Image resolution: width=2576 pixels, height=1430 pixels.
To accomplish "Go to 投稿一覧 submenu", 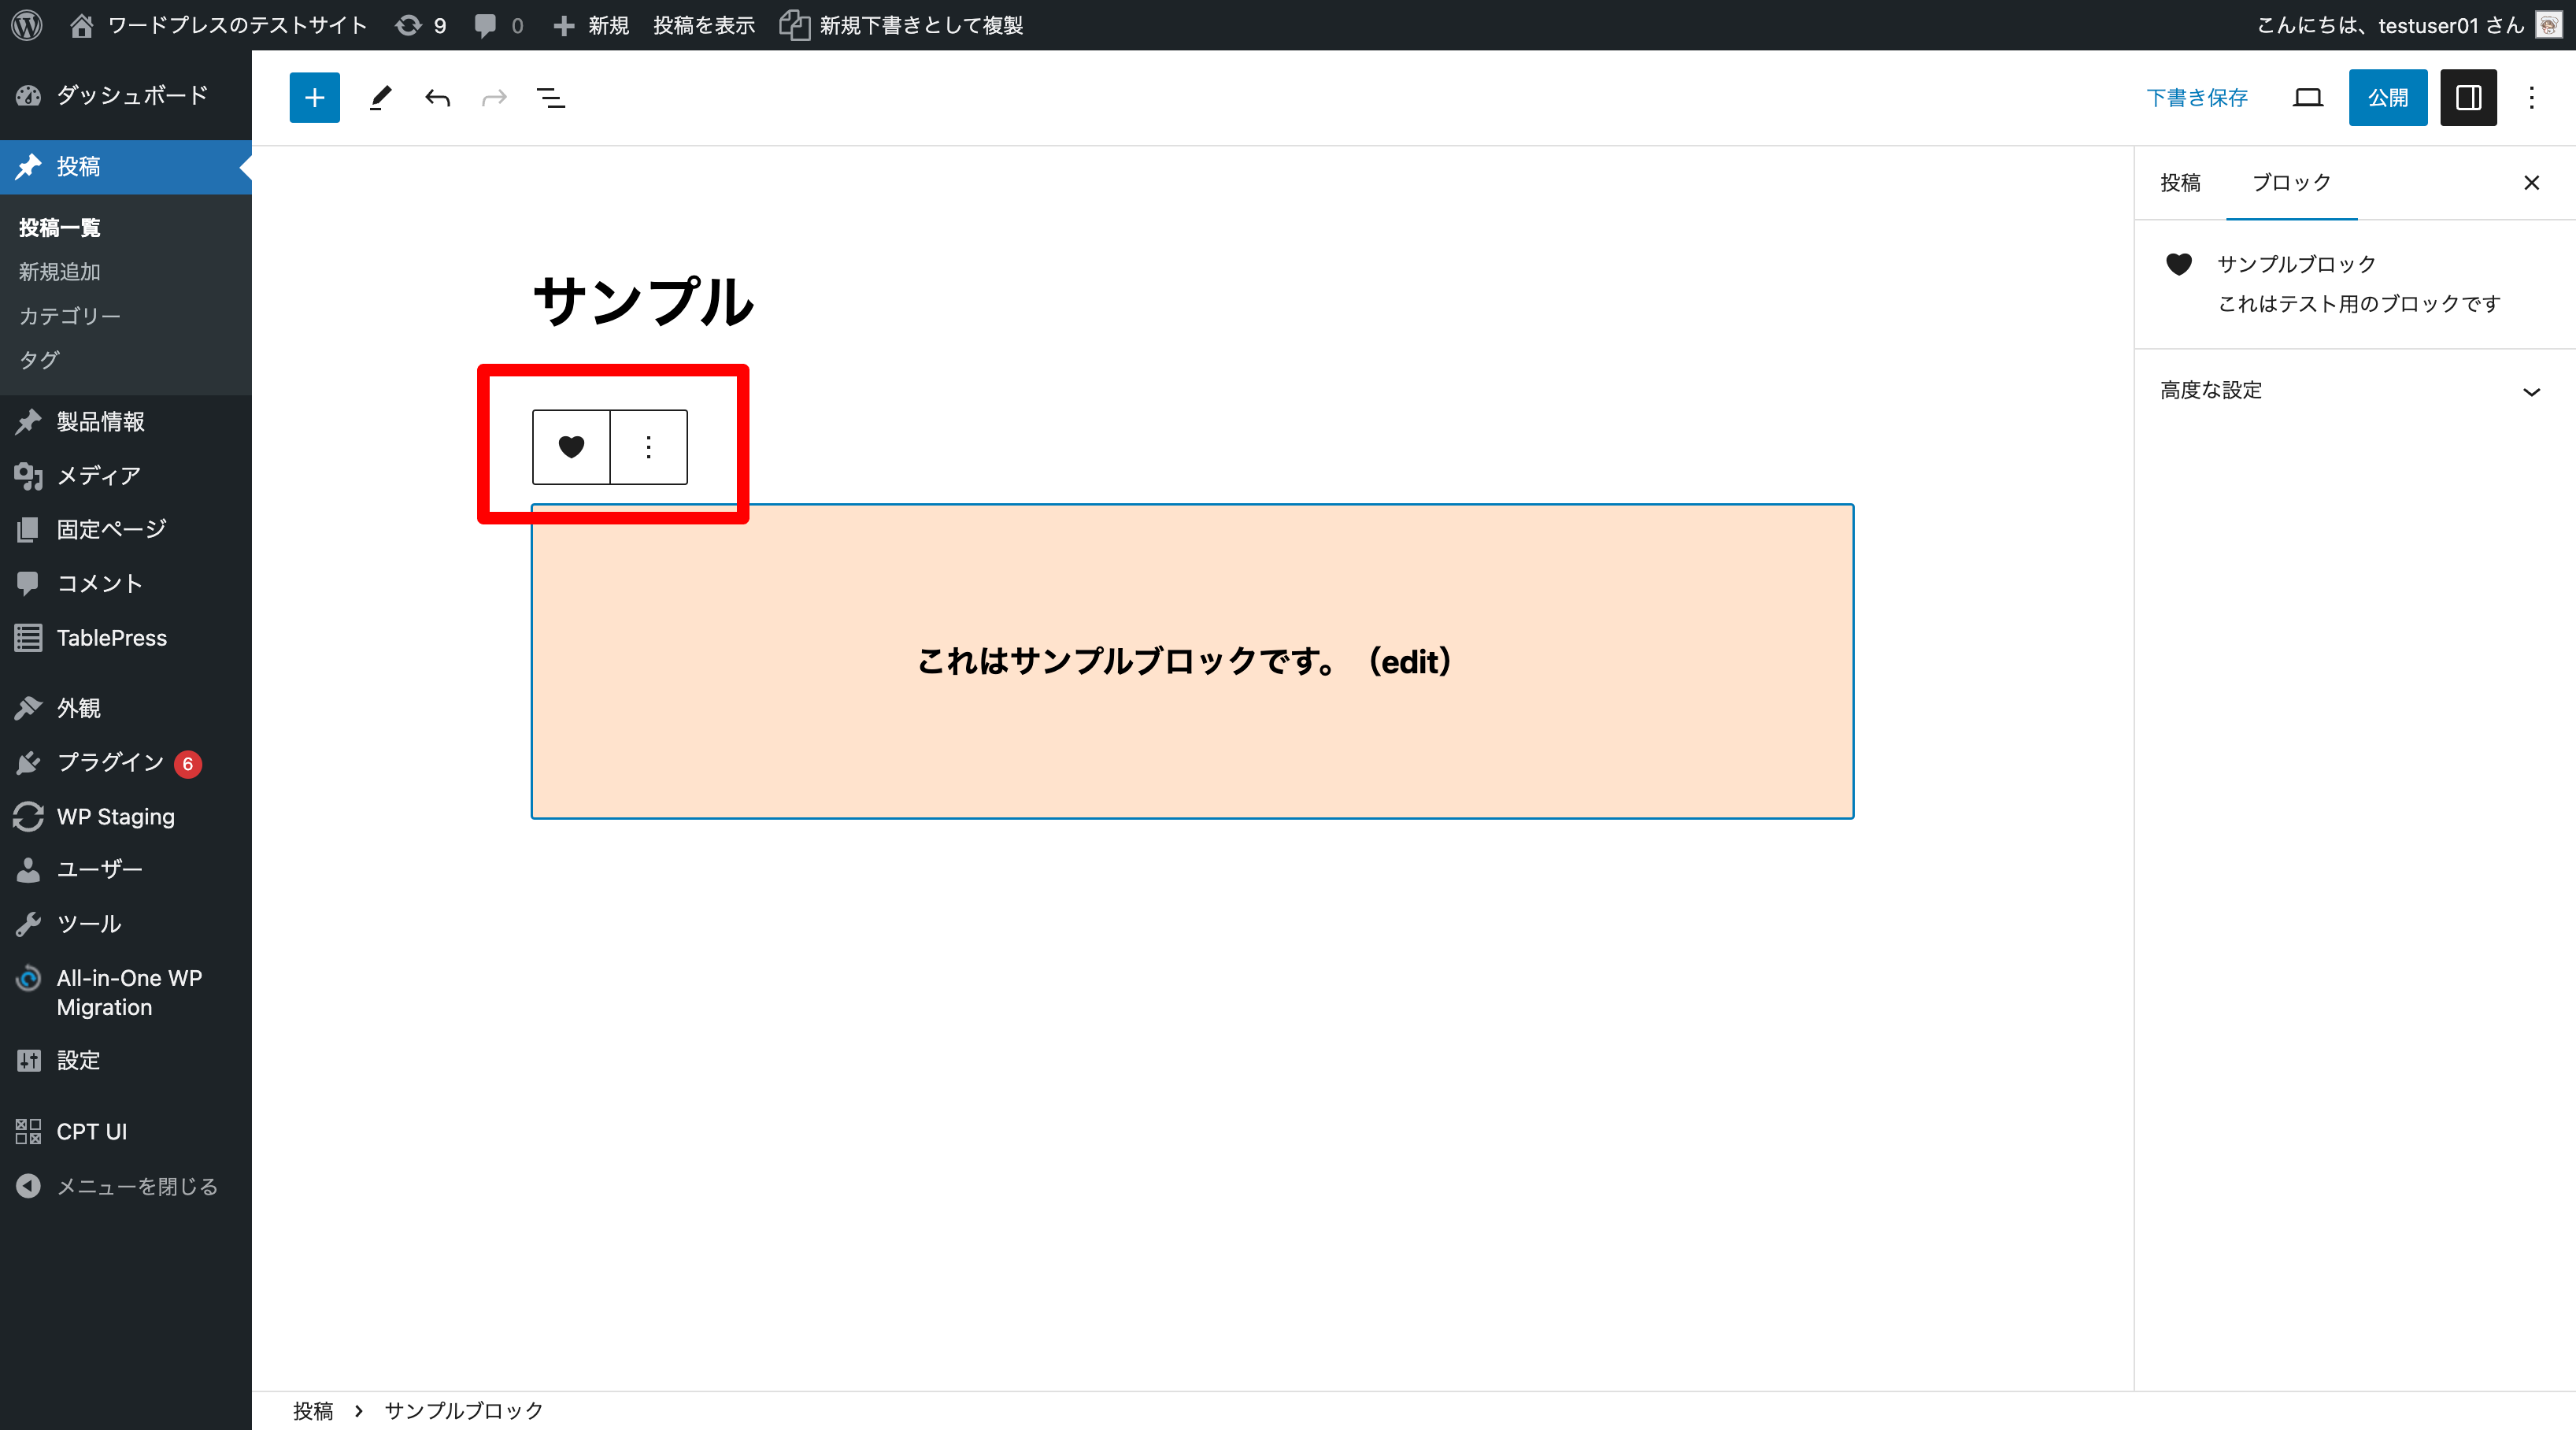I will tap(60, 228).
